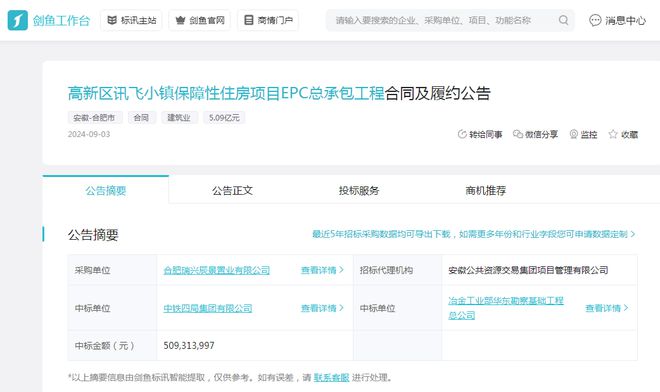The height and width of the screenshot is (392, 660).
Task: Click the 合同 tag
Action: 141,117
